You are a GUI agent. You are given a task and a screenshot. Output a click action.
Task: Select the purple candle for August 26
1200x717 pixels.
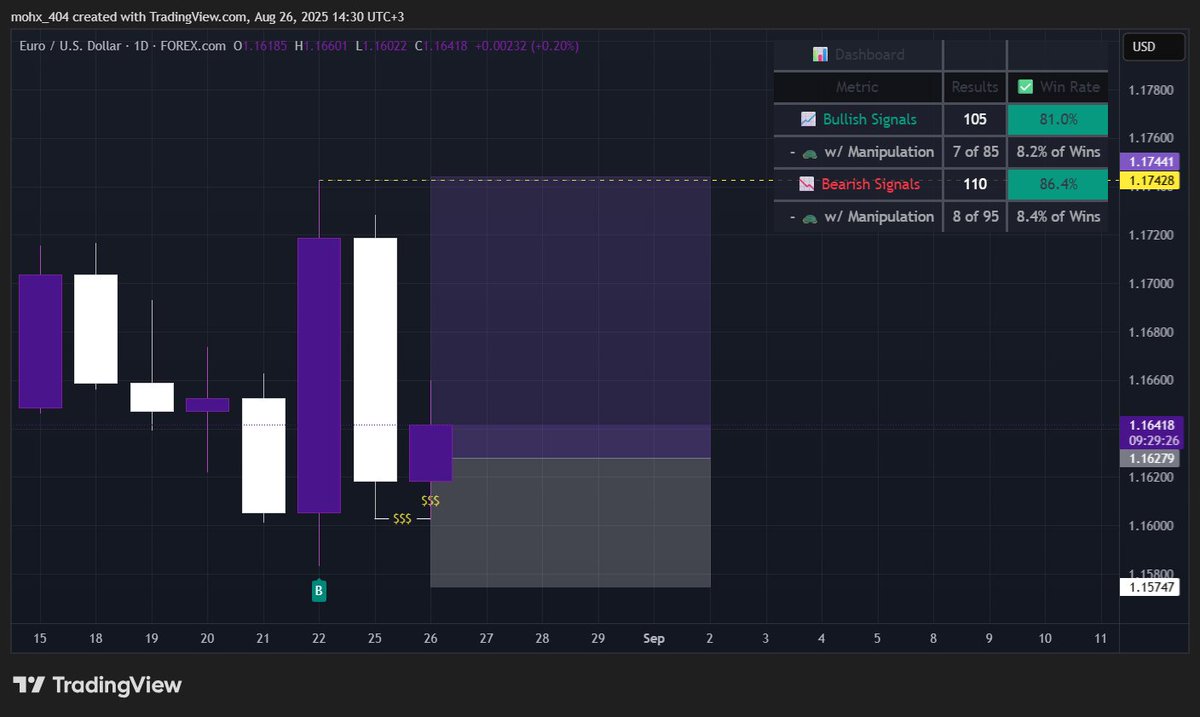click(431, 453)
